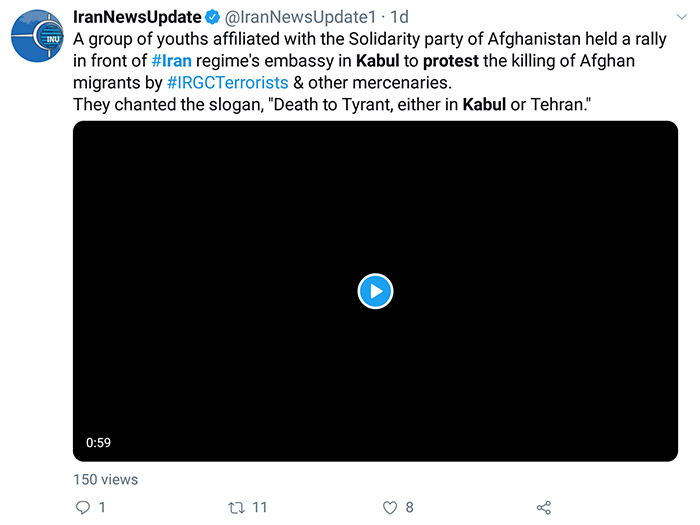Like the tweet with heart icon
Viewport: 700px width, 525px height.
point(390,508)
